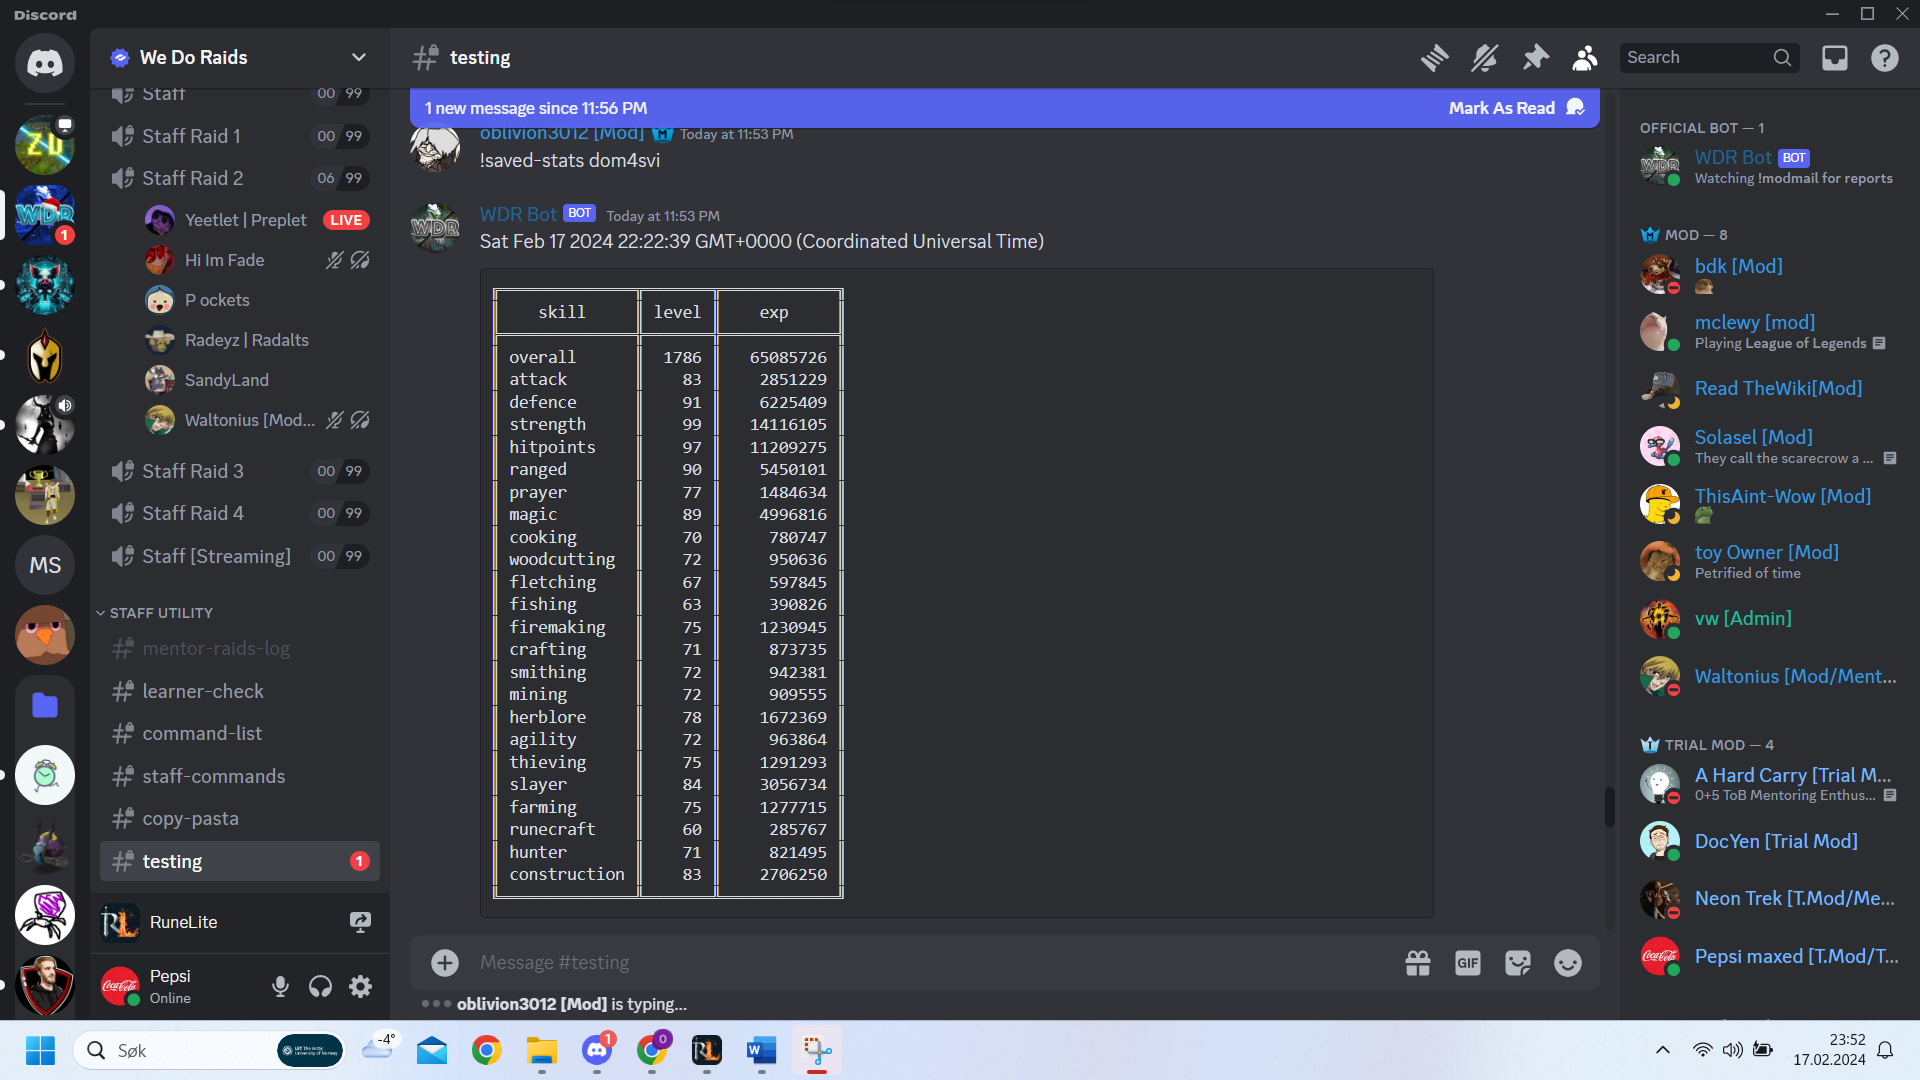Click search magnifier icon
The image size is (1920, 1080).
click(1782, 58)
